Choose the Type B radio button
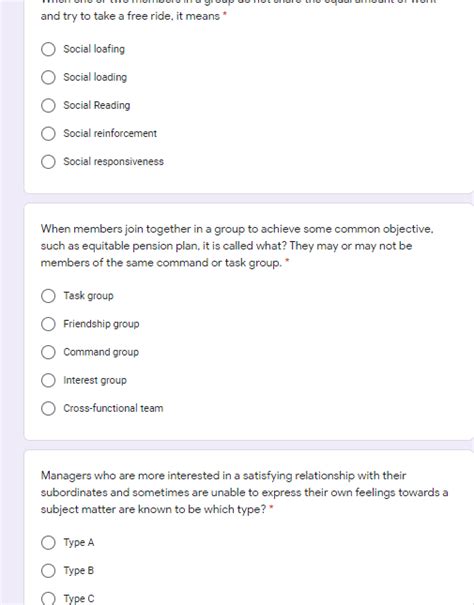This screenshot has height=605, width=474. 48,571
